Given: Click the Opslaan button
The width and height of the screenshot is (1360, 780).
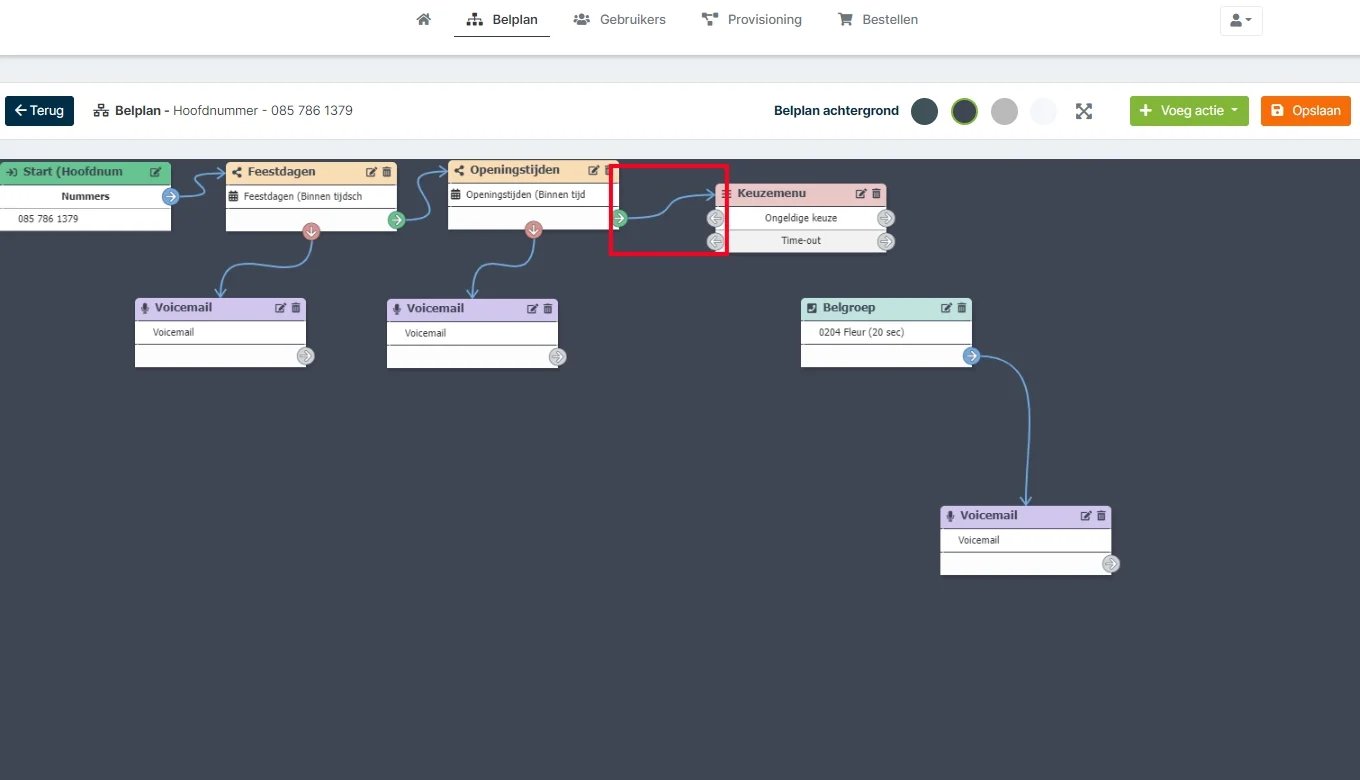Looking at the screenshot, I should point(1306,111).
